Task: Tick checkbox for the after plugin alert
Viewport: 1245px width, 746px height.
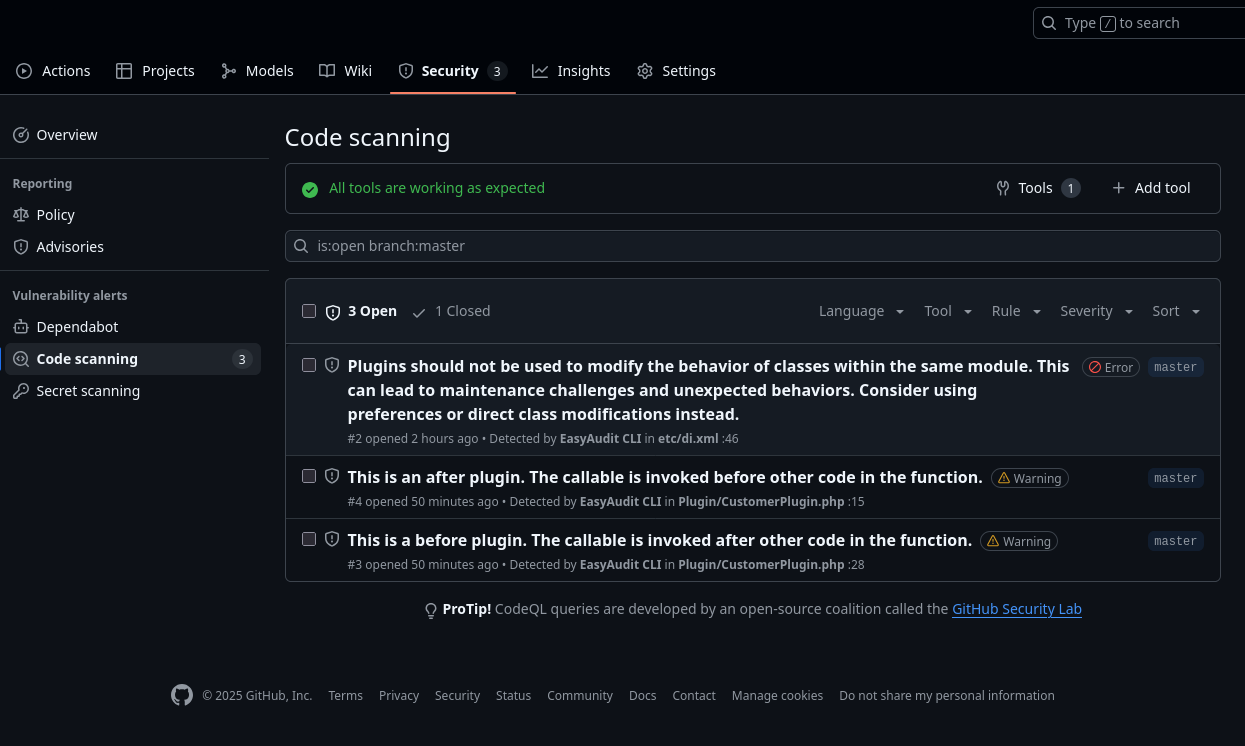Action: point(309,476)
